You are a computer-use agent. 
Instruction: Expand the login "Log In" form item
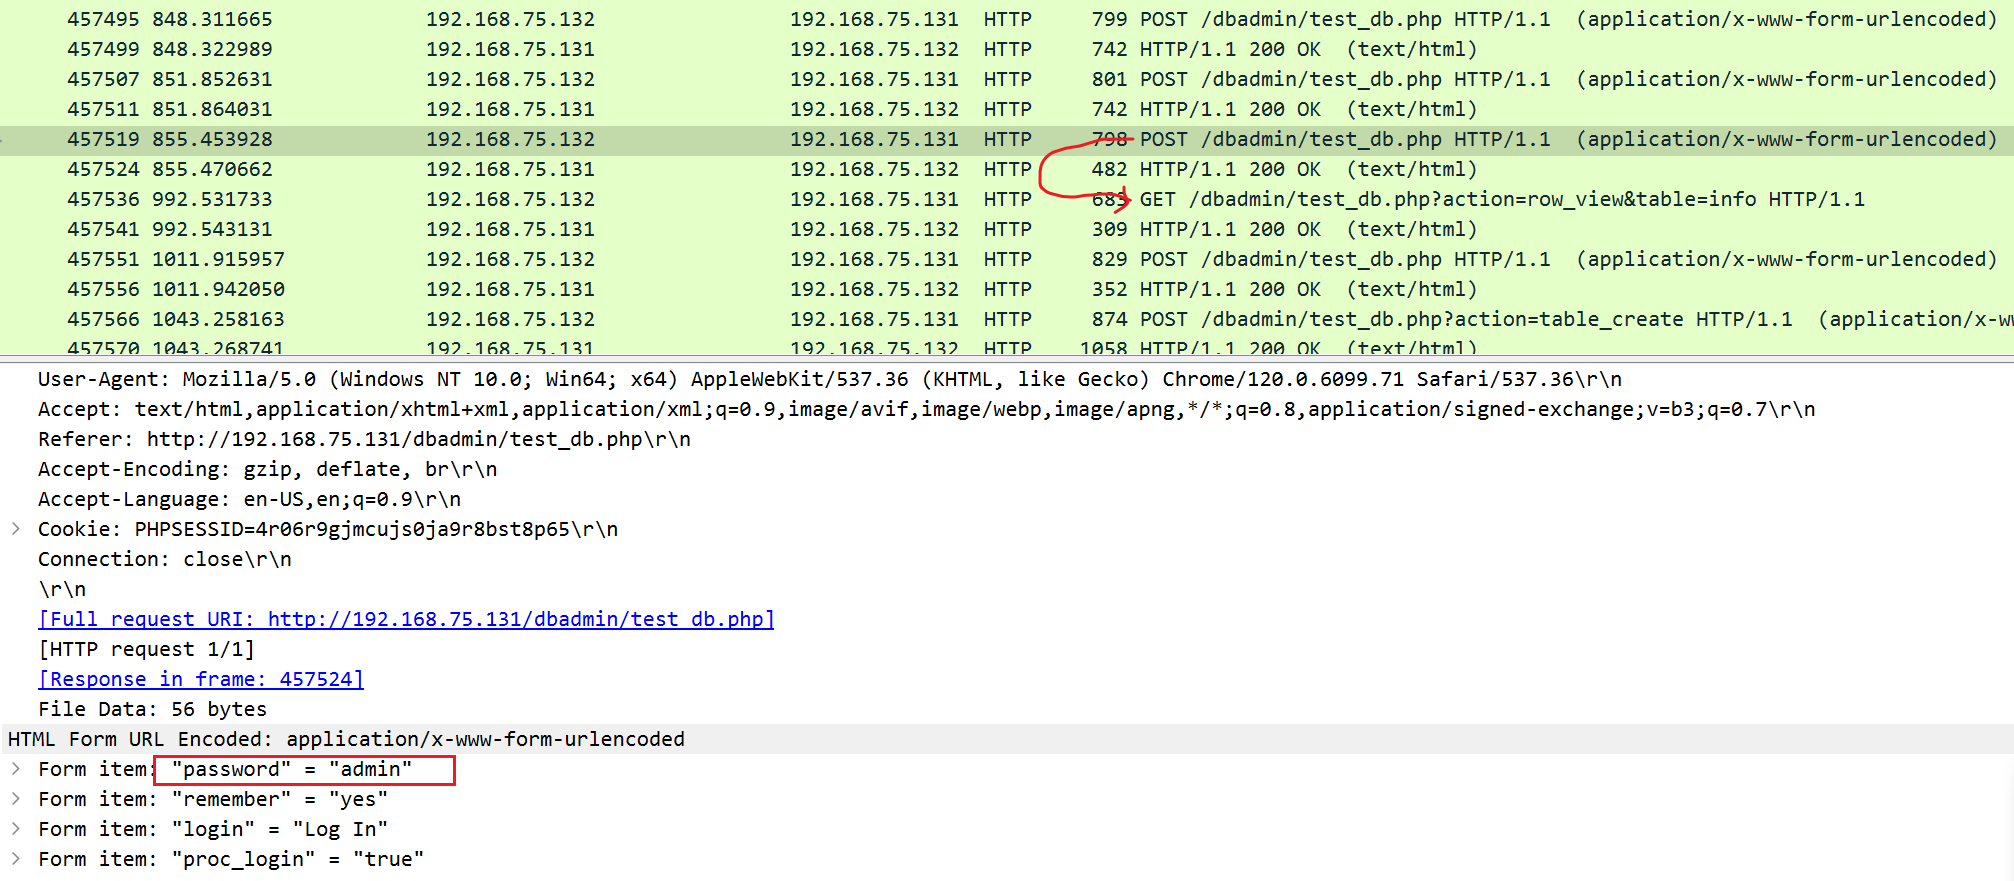pos(15,829)
